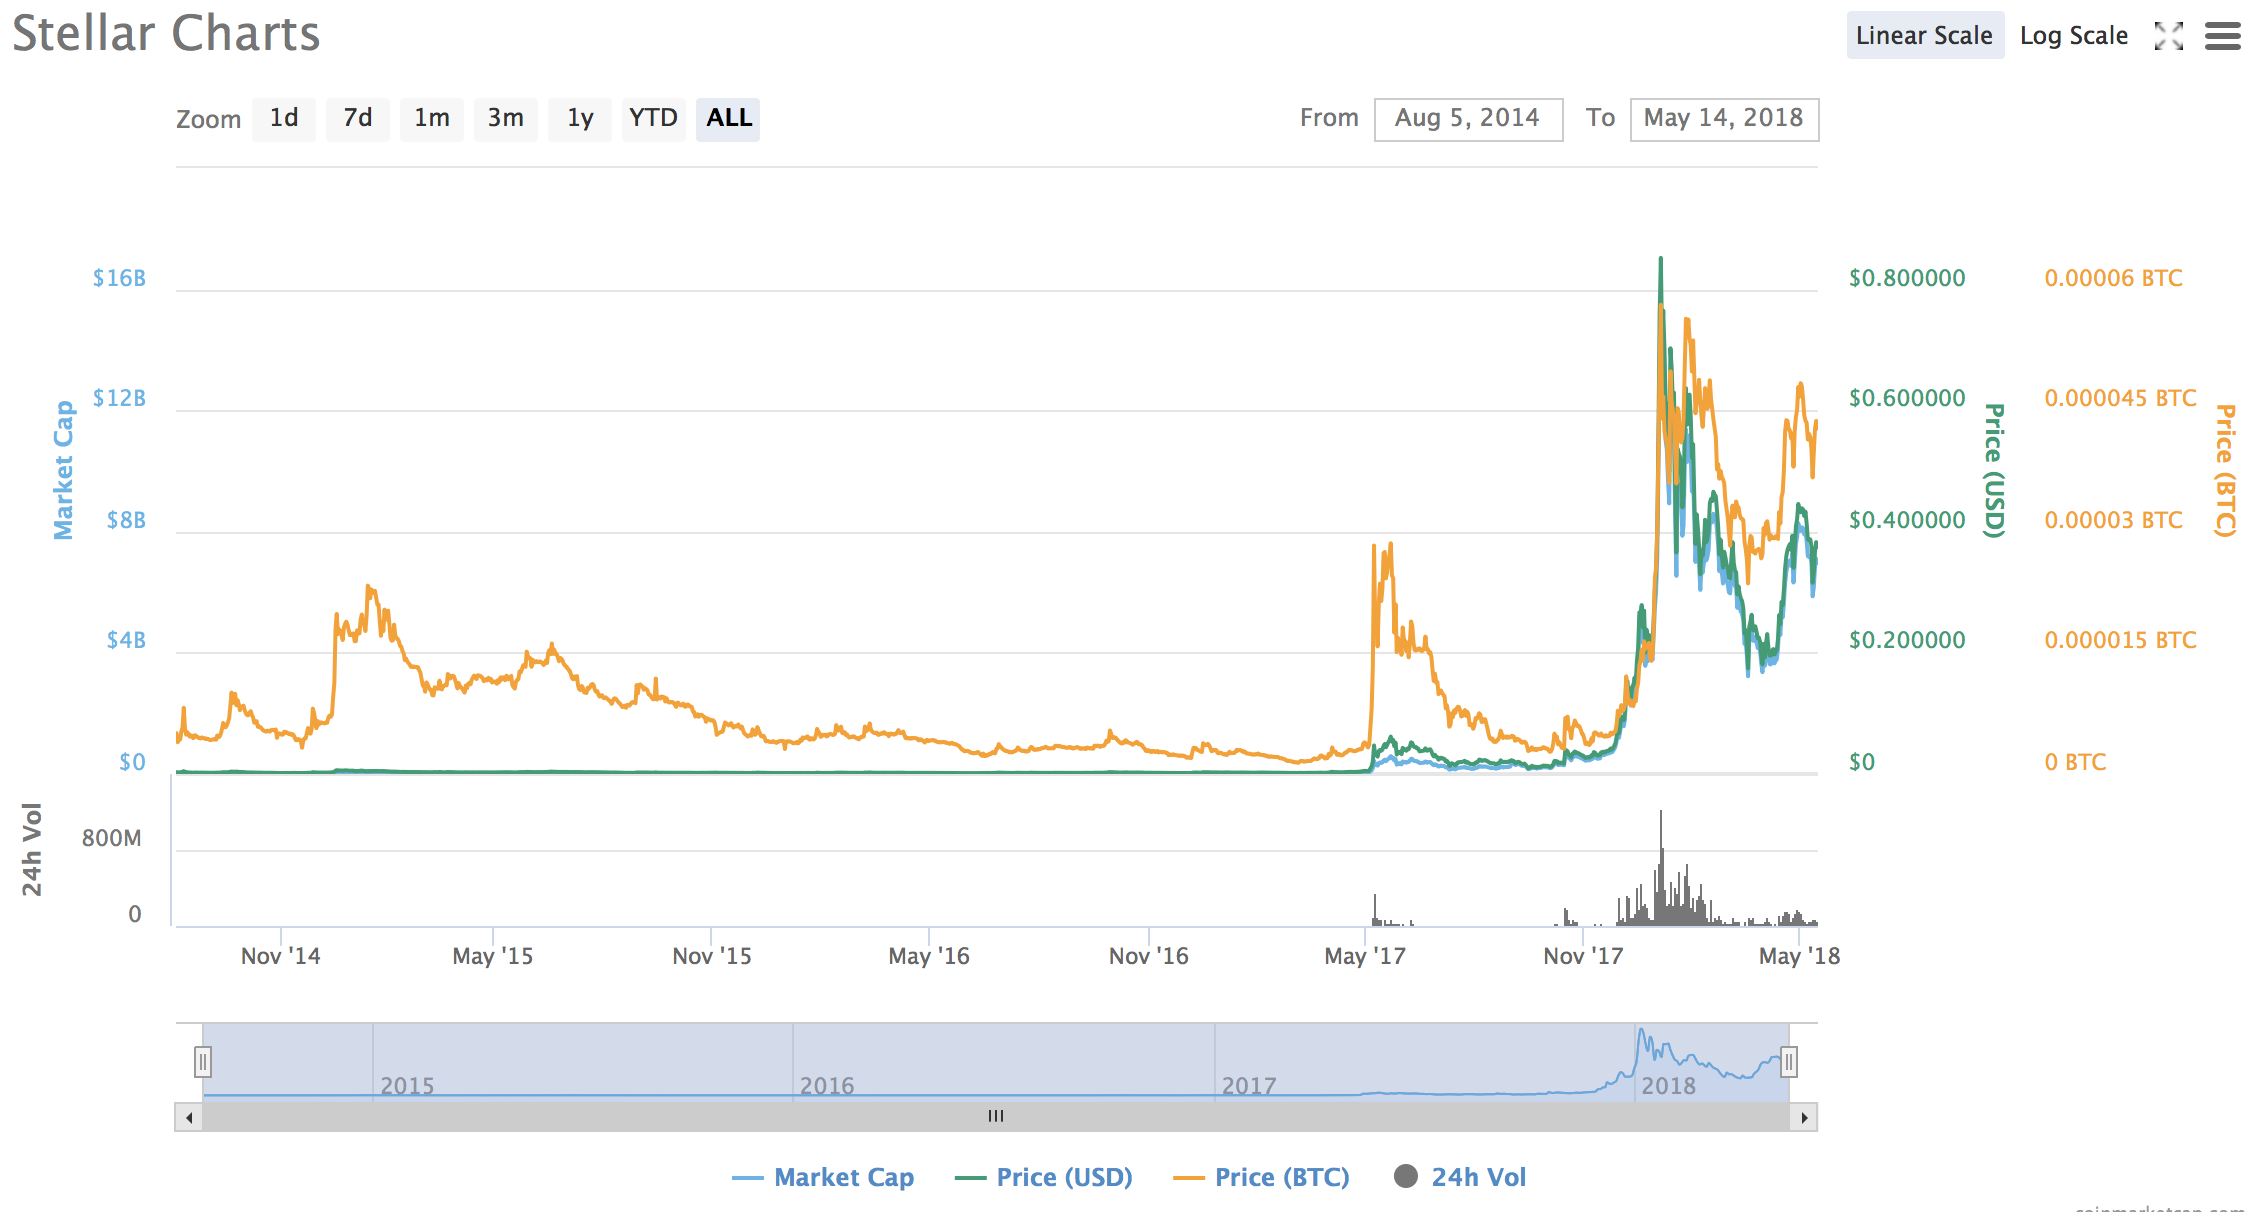The image size is (2260, 1212).
Task: Toggle Price (BTC) line in legend
Action: [1281, 1177]
